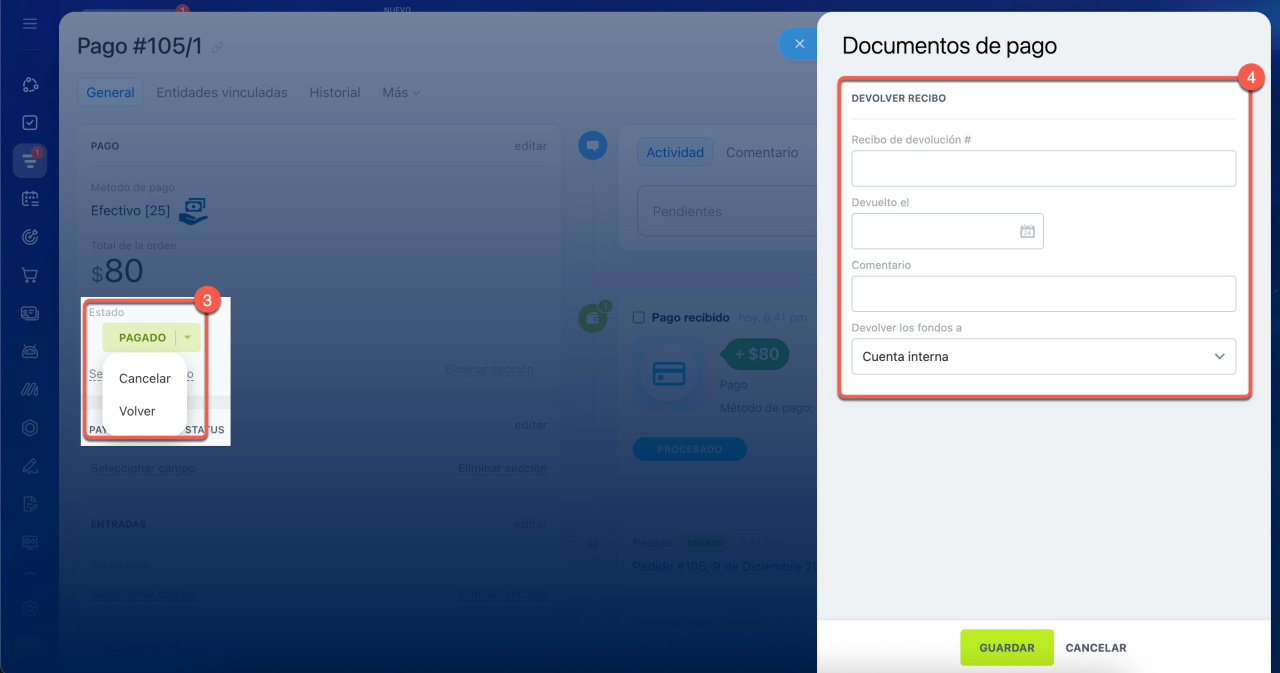This screenshot has height=673, width=1280.
Task: Open the PAGADO status dropdown arrow
Action: tap(187, 338)
